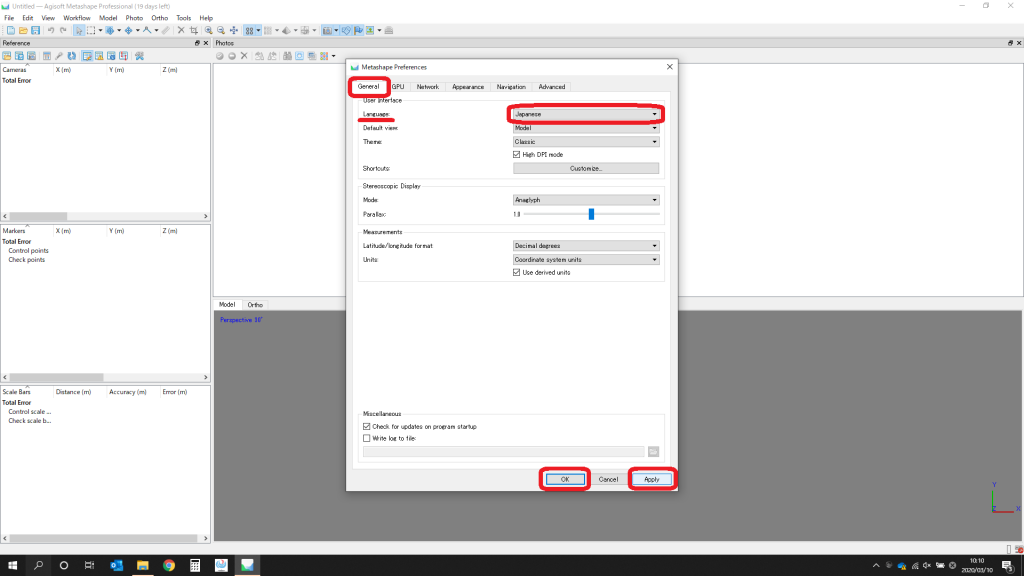This screenshot has width=1024, height=576.
Task: Select the Navigation arrow tool
Action: 78,30
